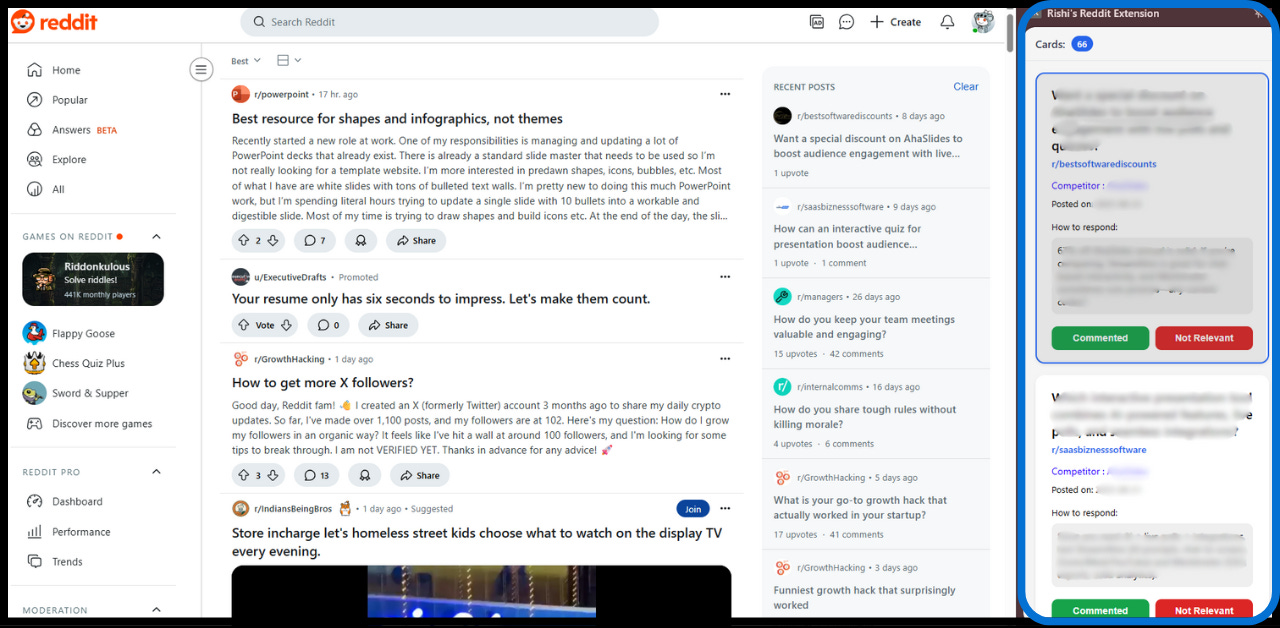Open the Riddonkulous game card

tap(93, 279)
